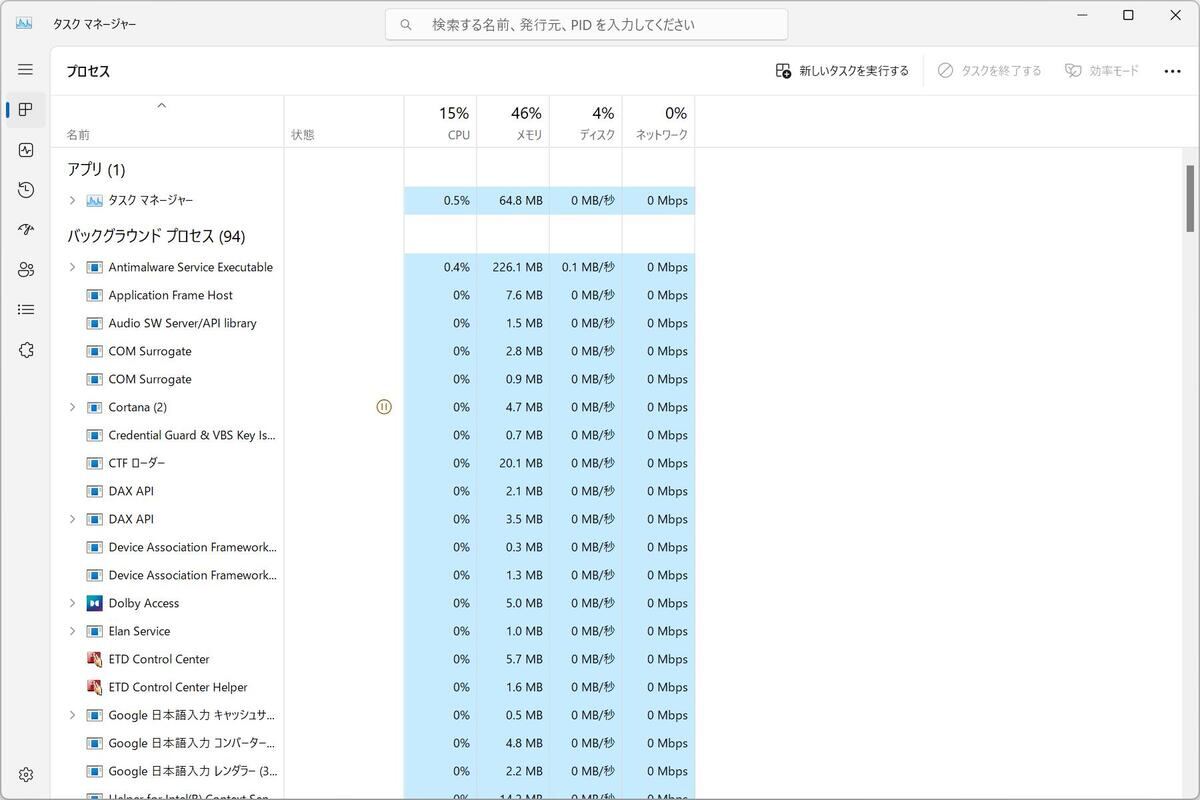Expand Antimalware Service Executable row
Screen dimensions: 1200x800
click(72, 267)
